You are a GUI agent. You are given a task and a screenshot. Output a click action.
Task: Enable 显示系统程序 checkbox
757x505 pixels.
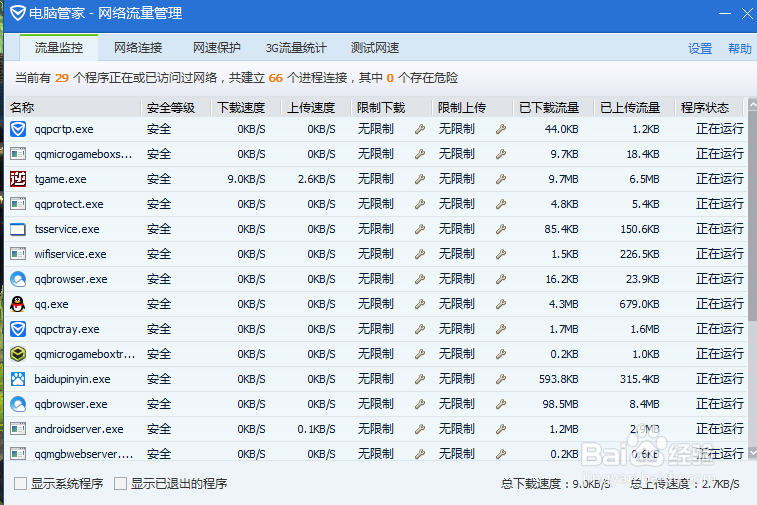(20, 483)
